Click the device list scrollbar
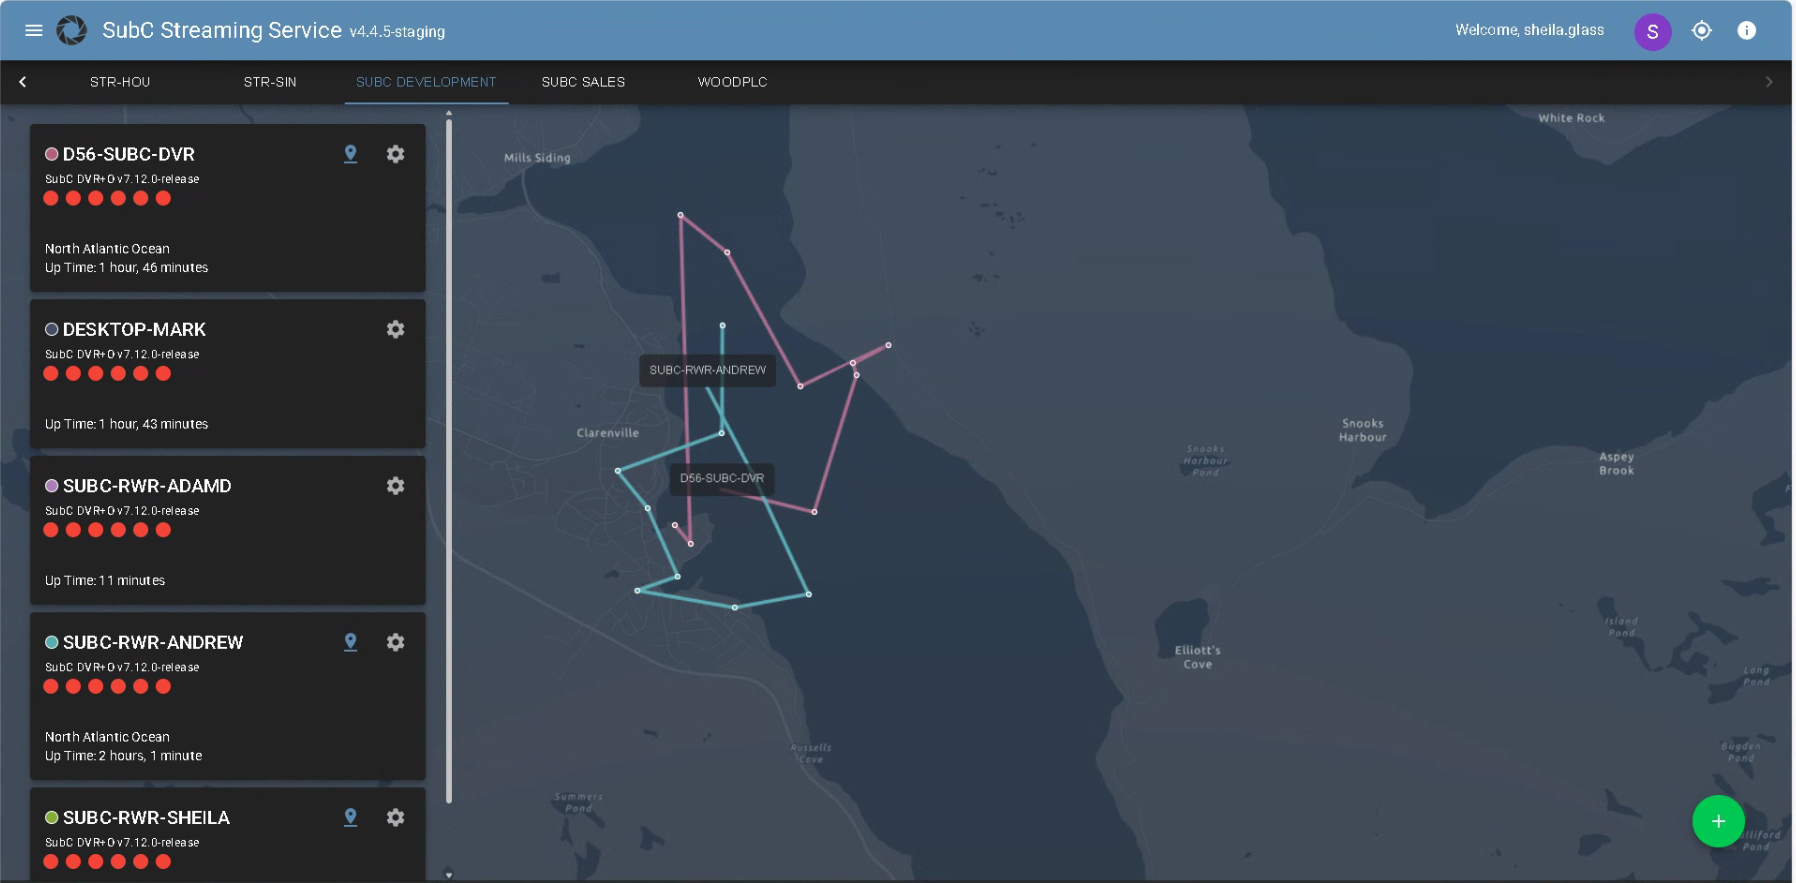Screen dimensions: 1796x883 pyautogui.click(x=449, y=460)
